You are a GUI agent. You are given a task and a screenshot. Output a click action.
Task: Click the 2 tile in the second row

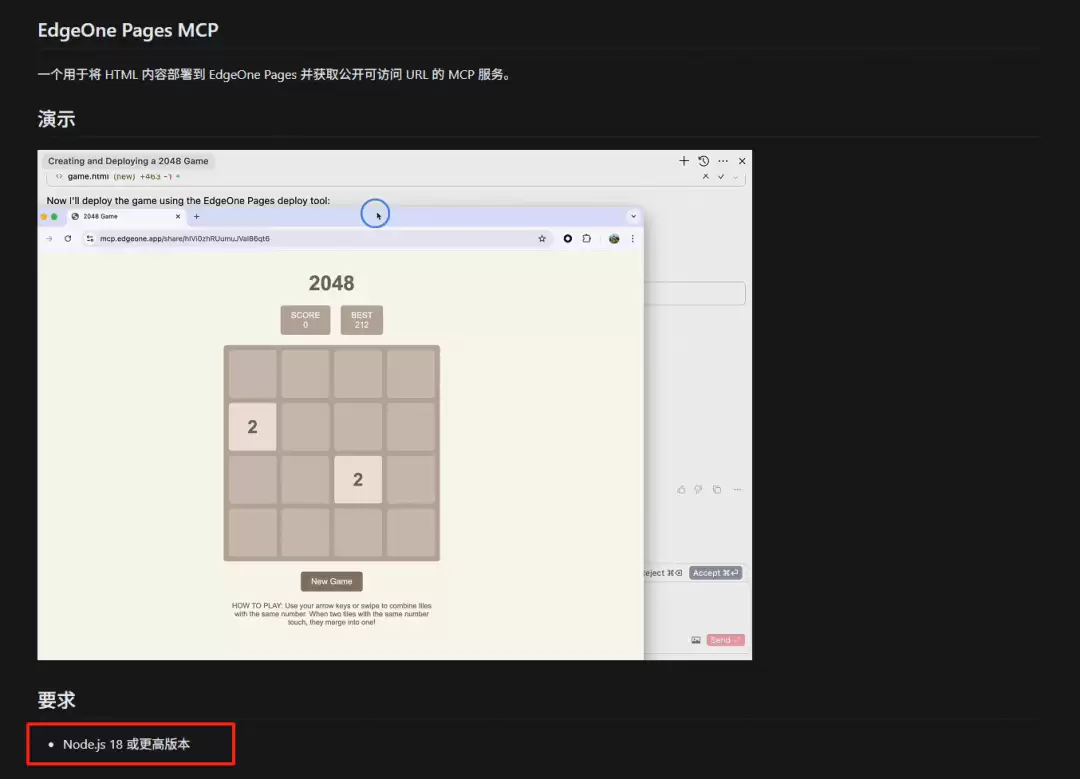pyautogui.click(x=253, y=427)
